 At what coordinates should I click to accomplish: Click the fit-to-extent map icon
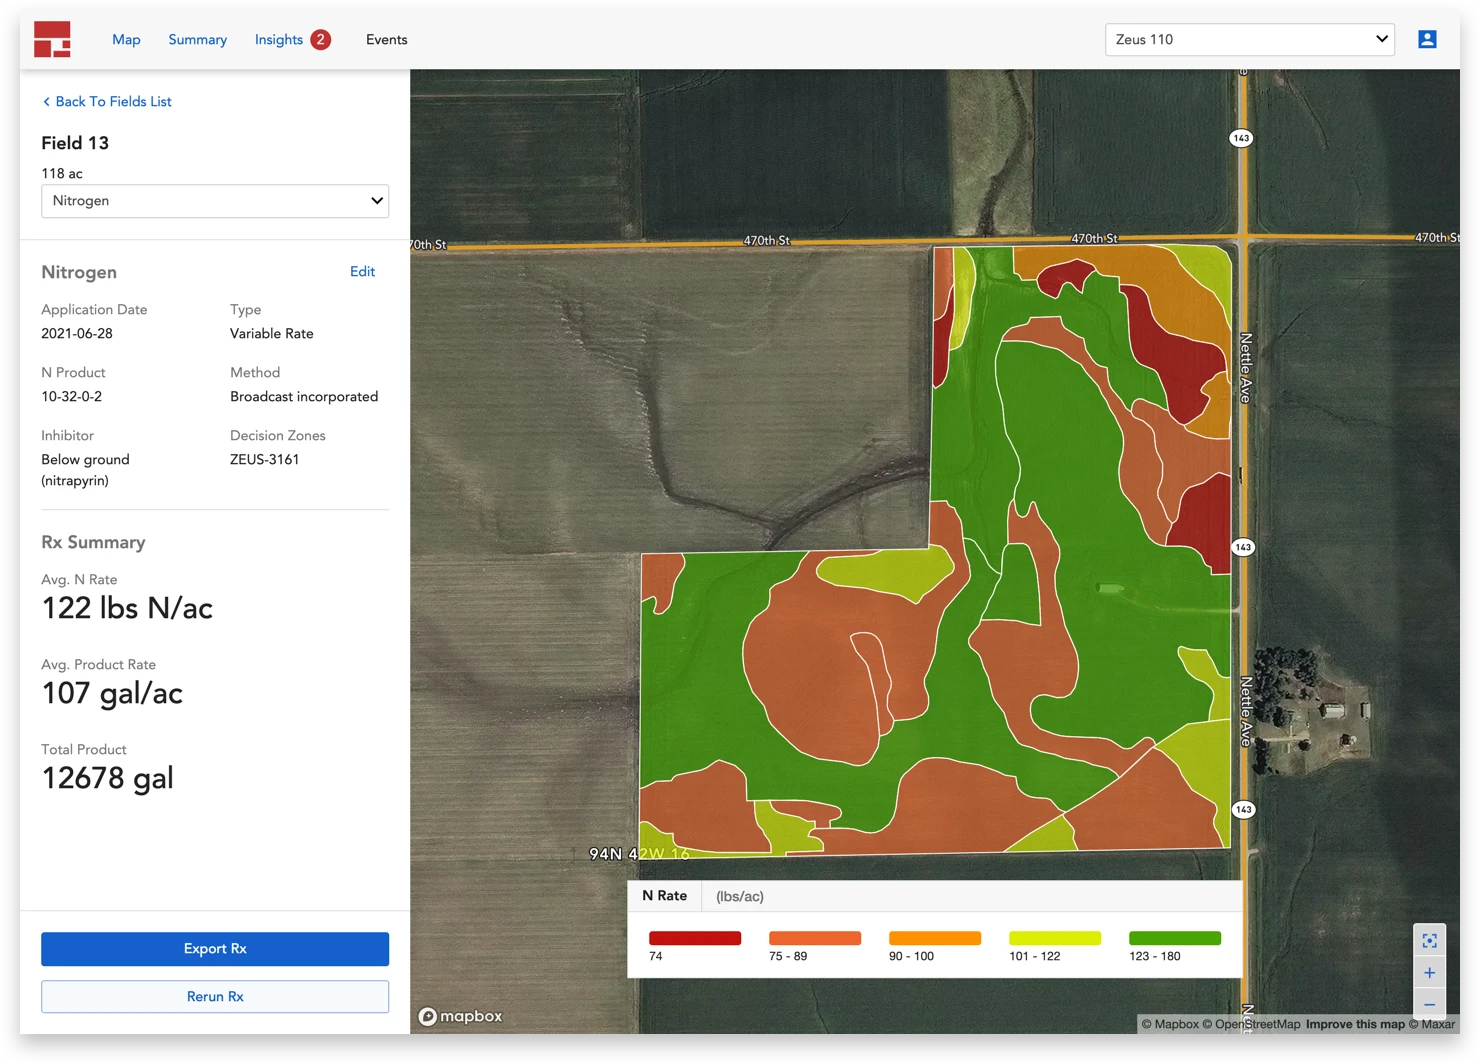(1429, 940)
